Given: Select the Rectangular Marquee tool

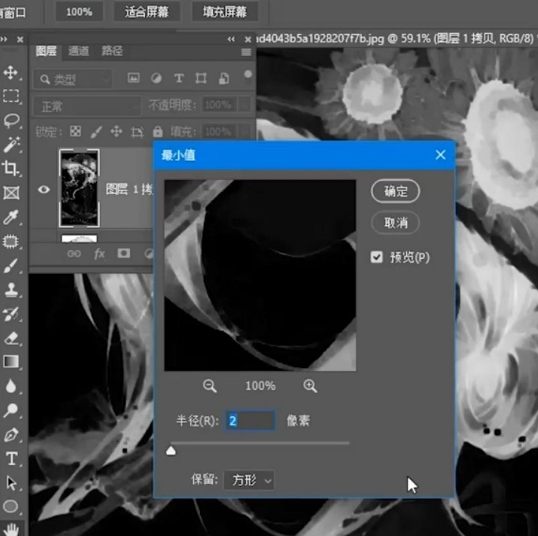Looking at the screenshot, I should pos(11,96).
